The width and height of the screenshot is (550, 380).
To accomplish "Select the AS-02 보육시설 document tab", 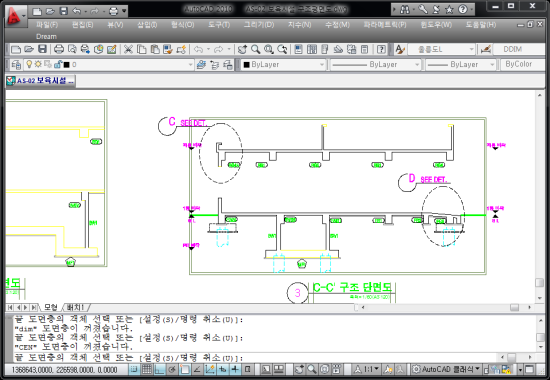I will (x=41, y=80).
